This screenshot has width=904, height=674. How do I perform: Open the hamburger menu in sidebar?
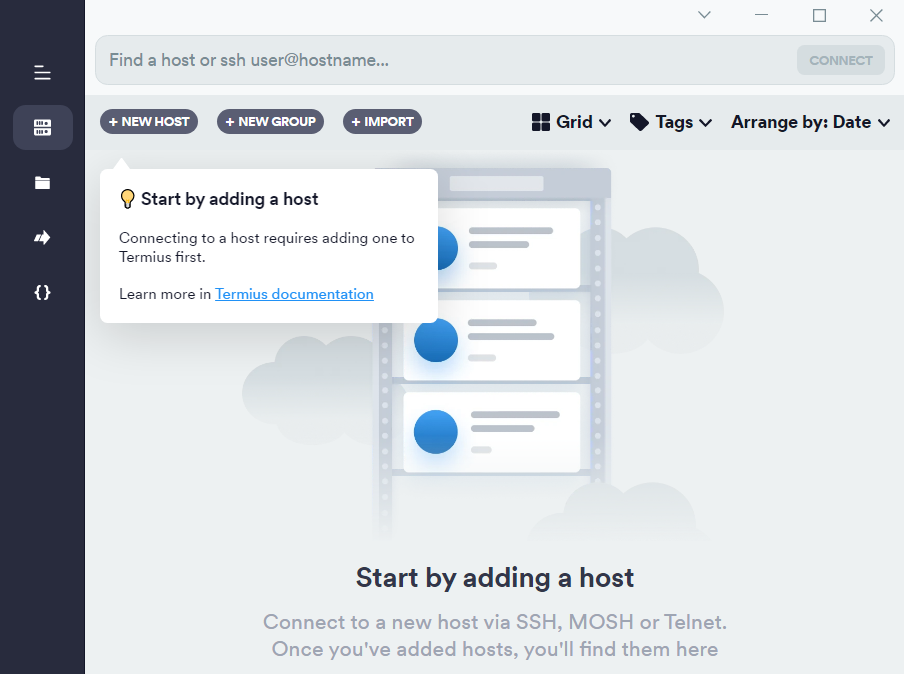[x=42, y=73]
